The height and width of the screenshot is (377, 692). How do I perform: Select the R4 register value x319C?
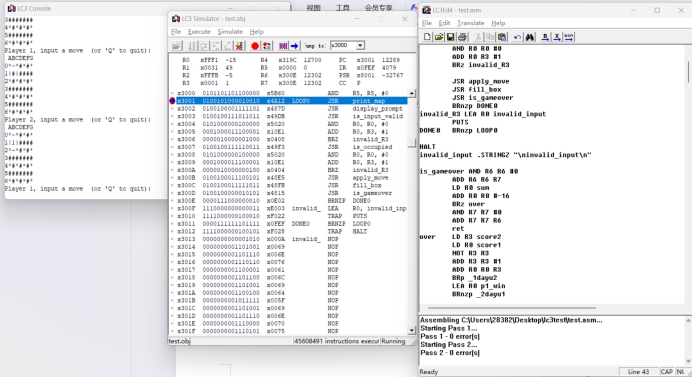[287, 60]
